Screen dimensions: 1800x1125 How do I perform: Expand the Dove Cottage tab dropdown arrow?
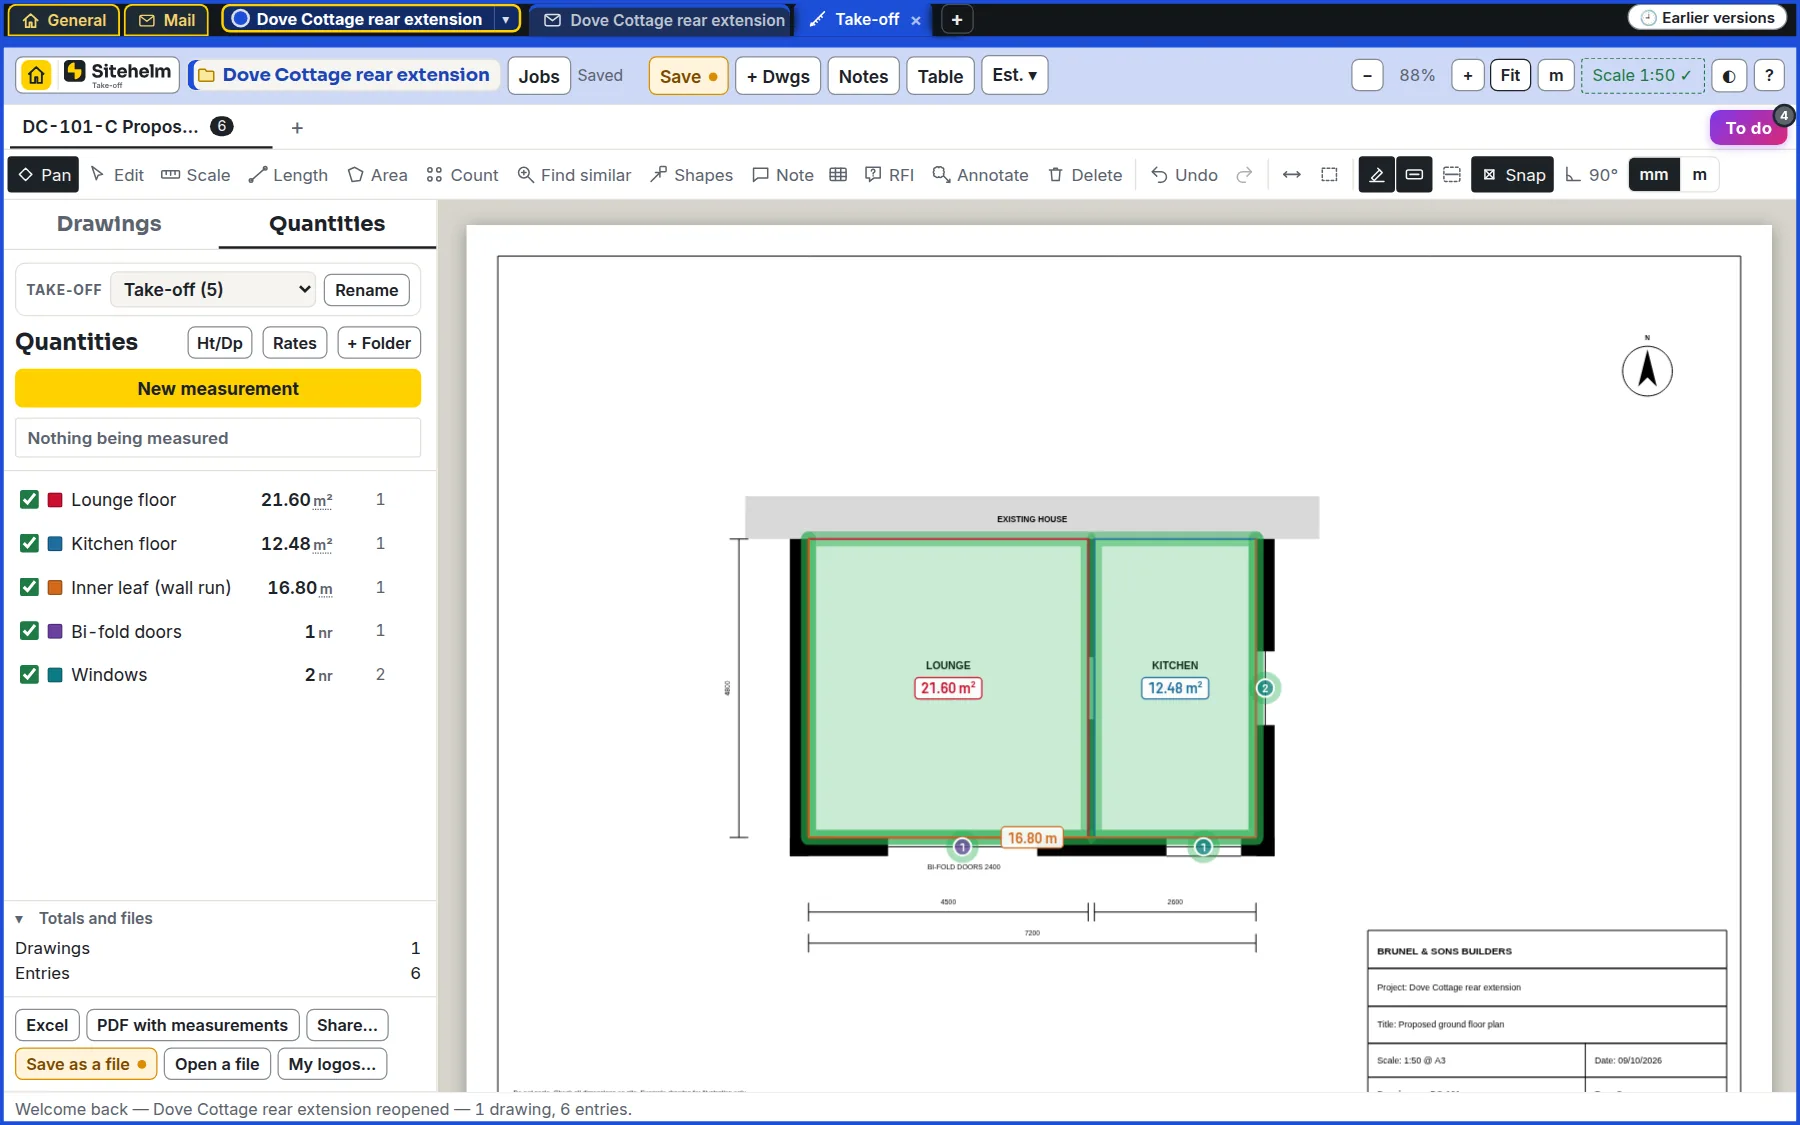click(x=505, y=20)
